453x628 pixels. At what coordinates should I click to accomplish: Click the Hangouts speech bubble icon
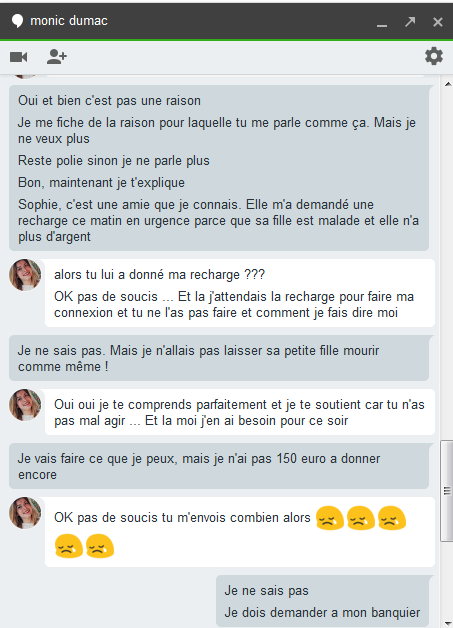(x=17, y=21)
